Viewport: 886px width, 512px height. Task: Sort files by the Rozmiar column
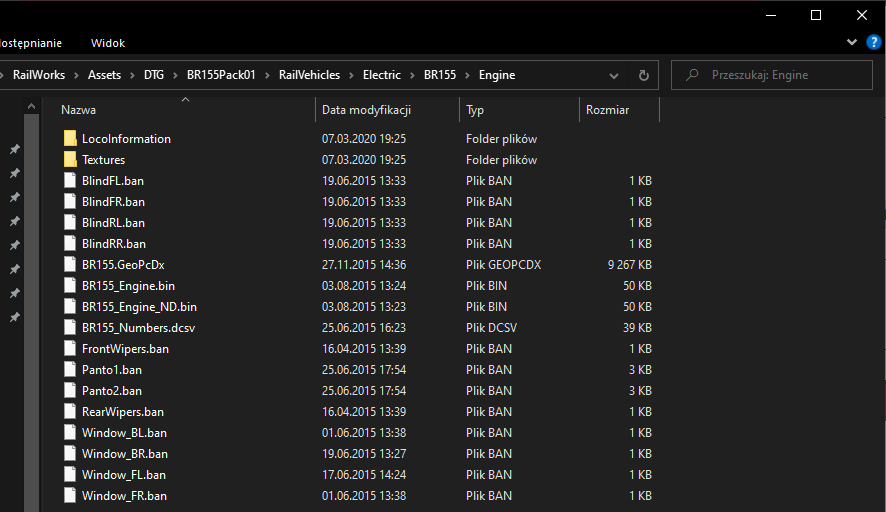click(x=608, y=110)
